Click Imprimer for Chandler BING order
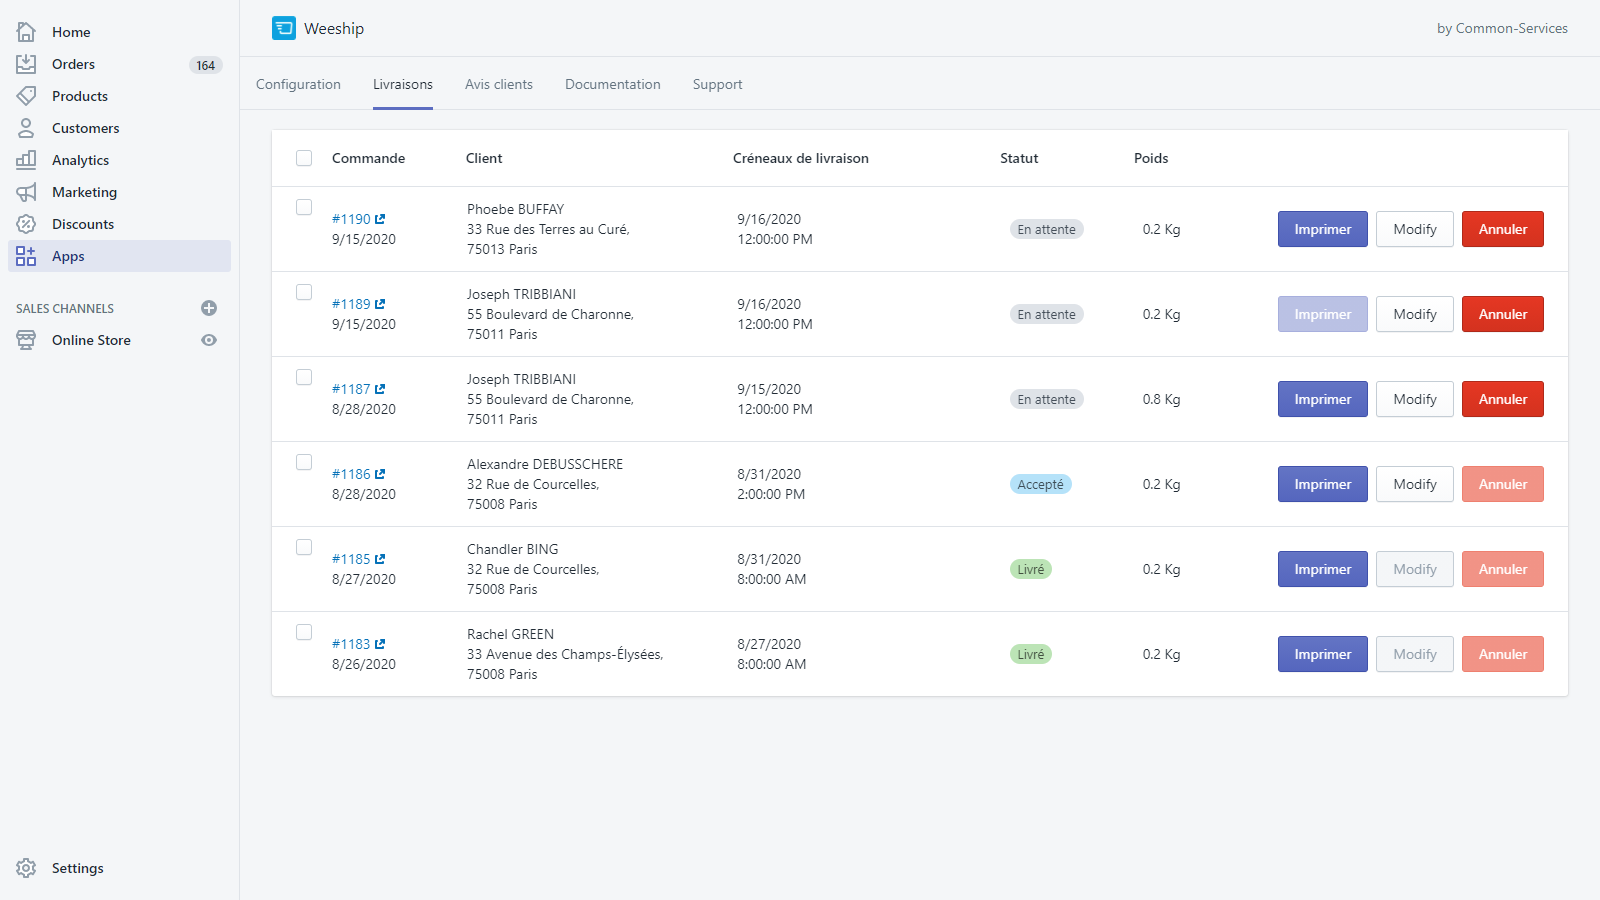The width and height of the screenshot is (1600, 900). (x=1322, y=569)
